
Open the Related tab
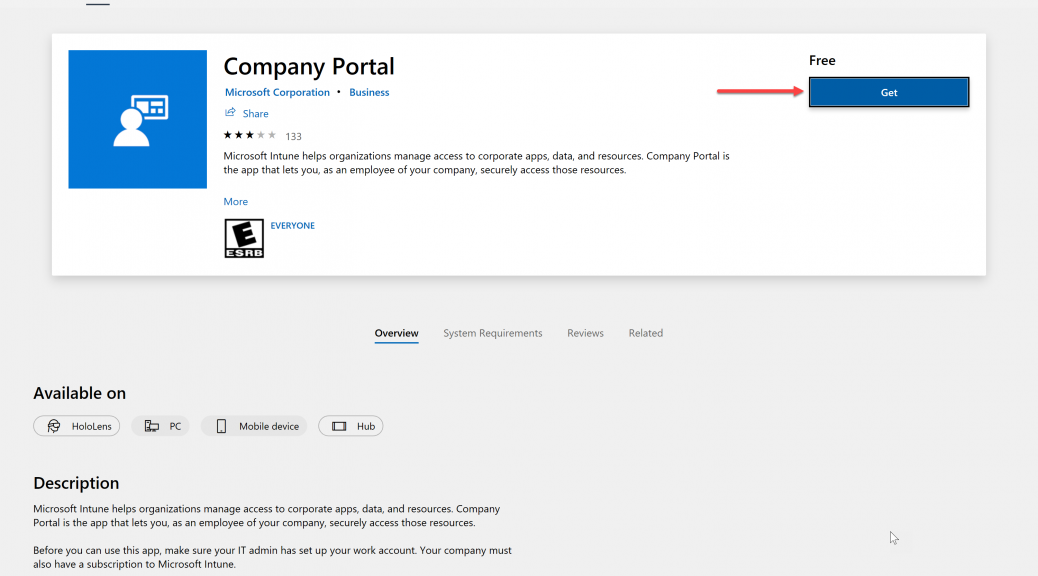click(x=645, y=333)
